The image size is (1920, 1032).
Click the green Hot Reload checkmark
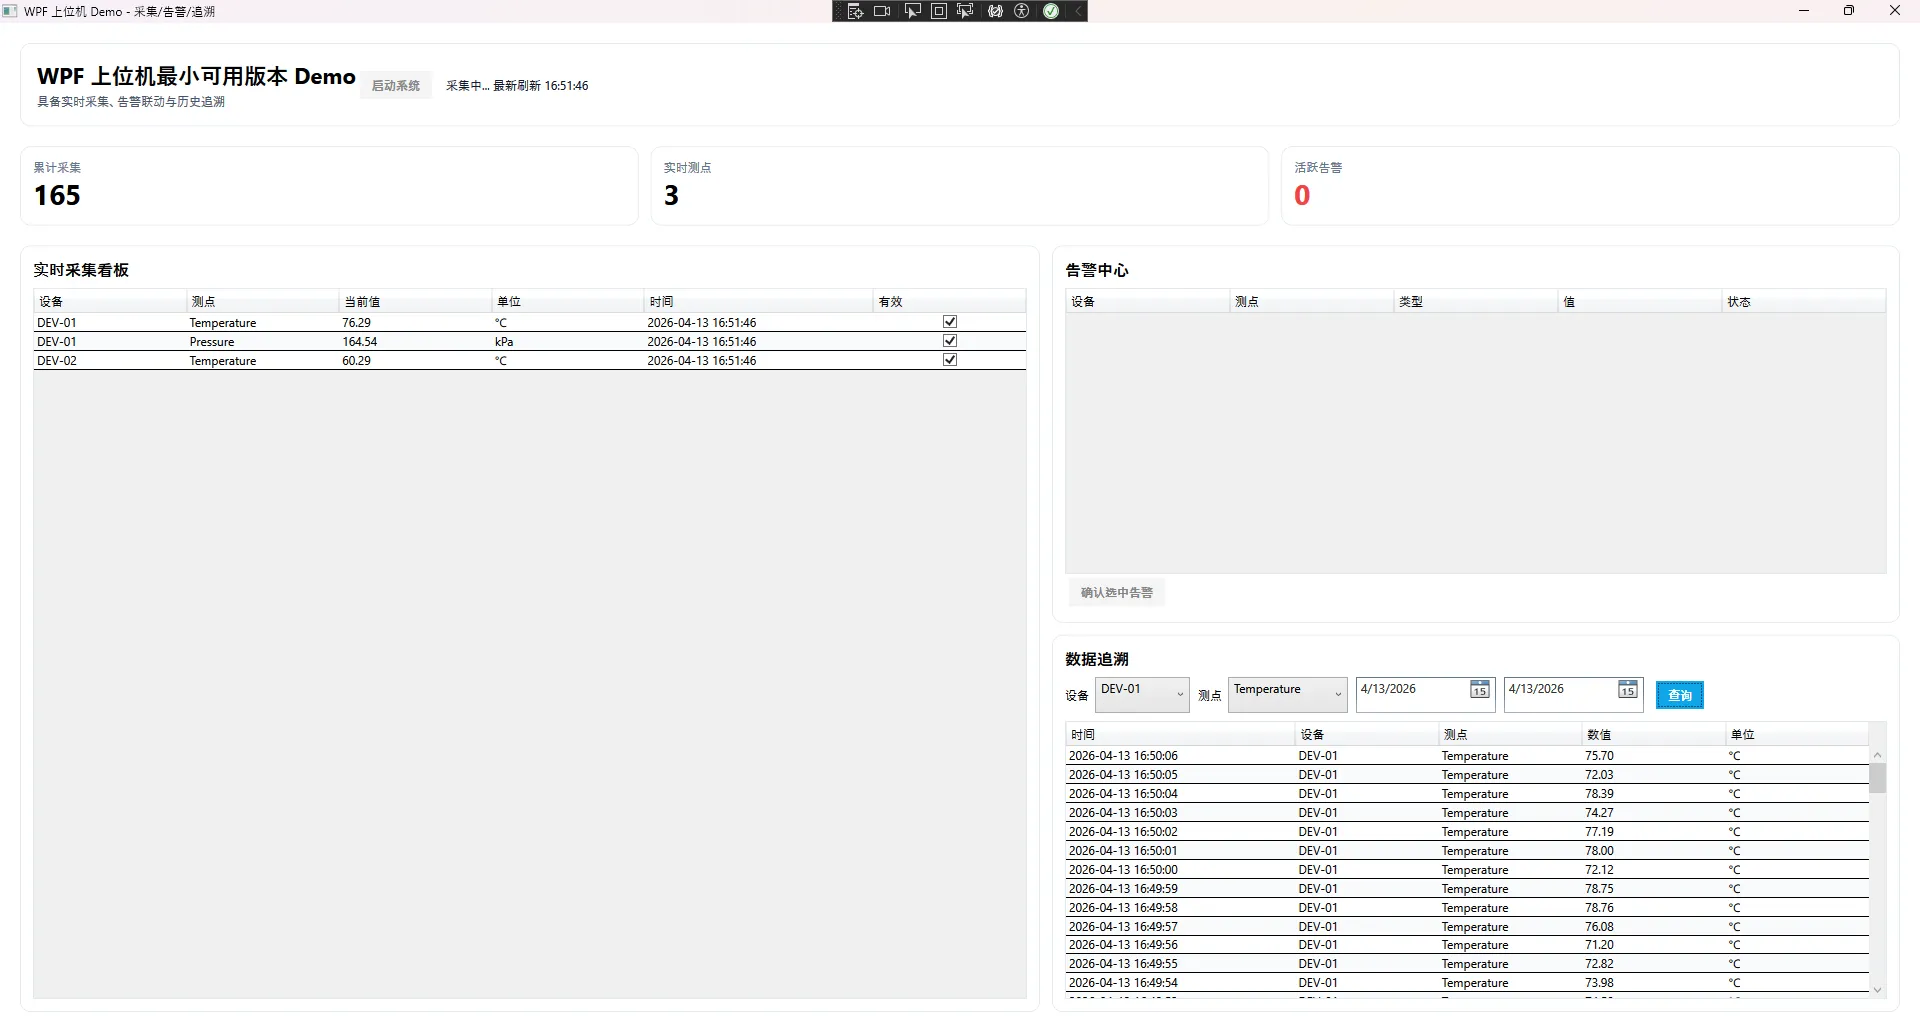(x=1051, y=11)
